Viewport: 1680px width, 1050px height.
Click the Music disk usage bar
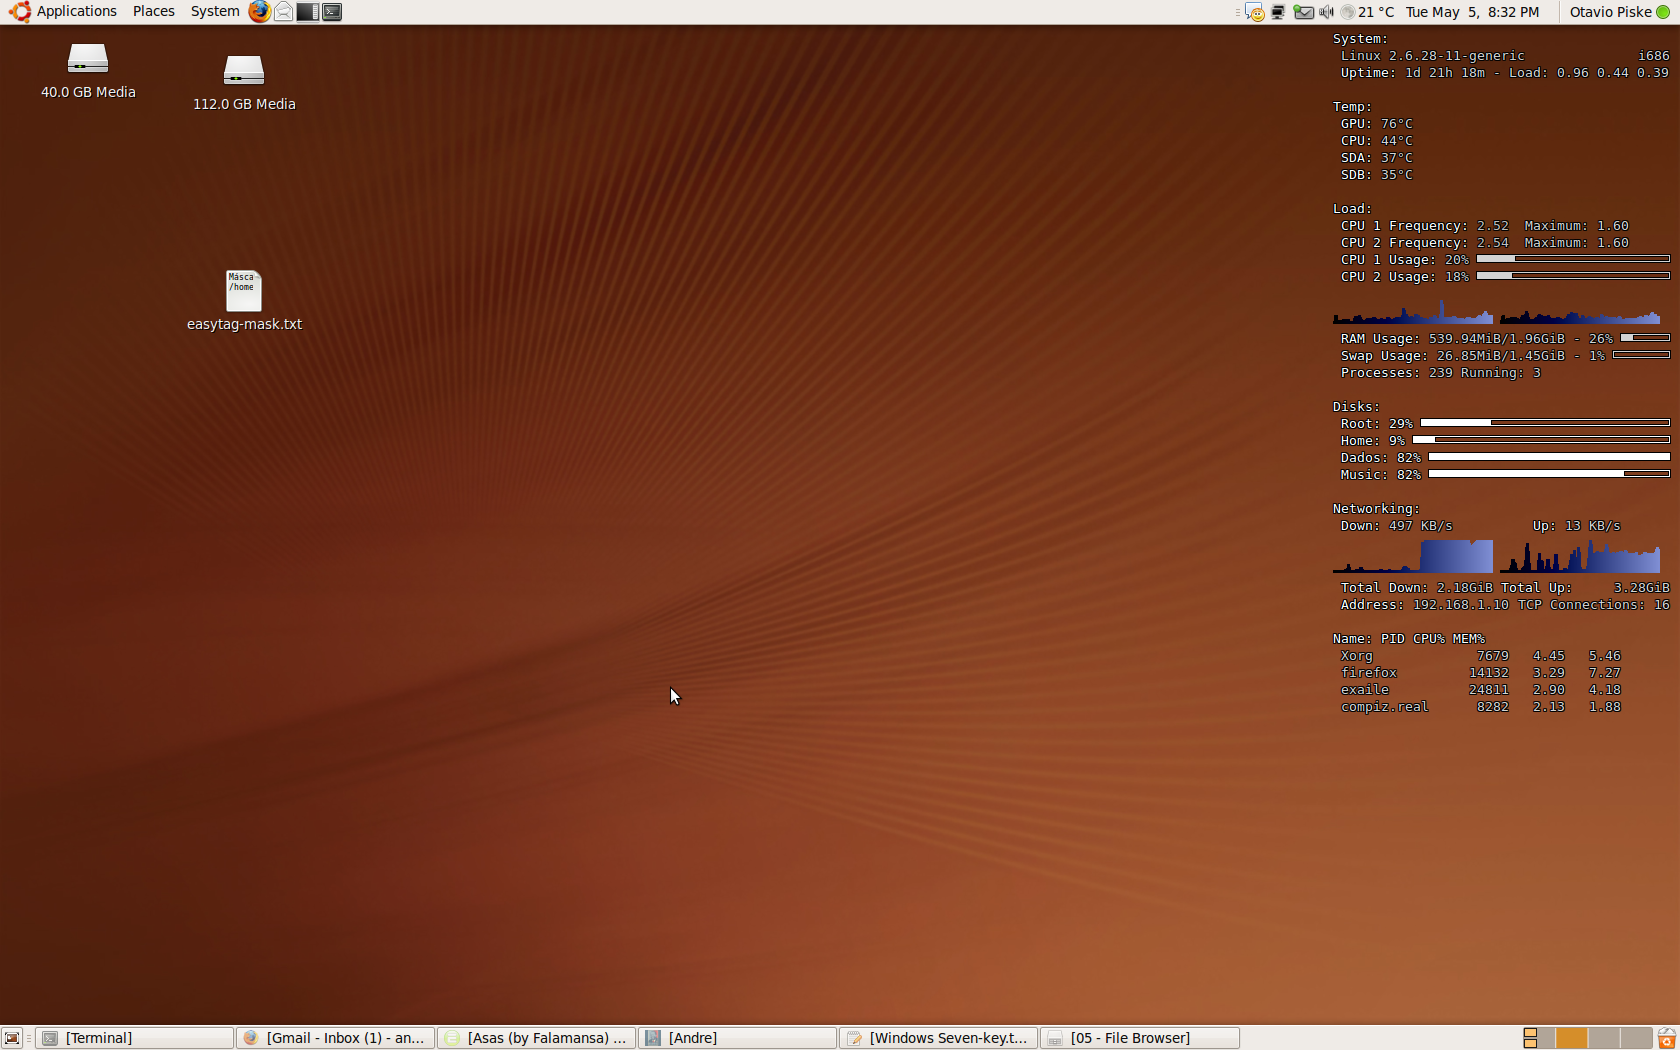tap(1549, 474)
